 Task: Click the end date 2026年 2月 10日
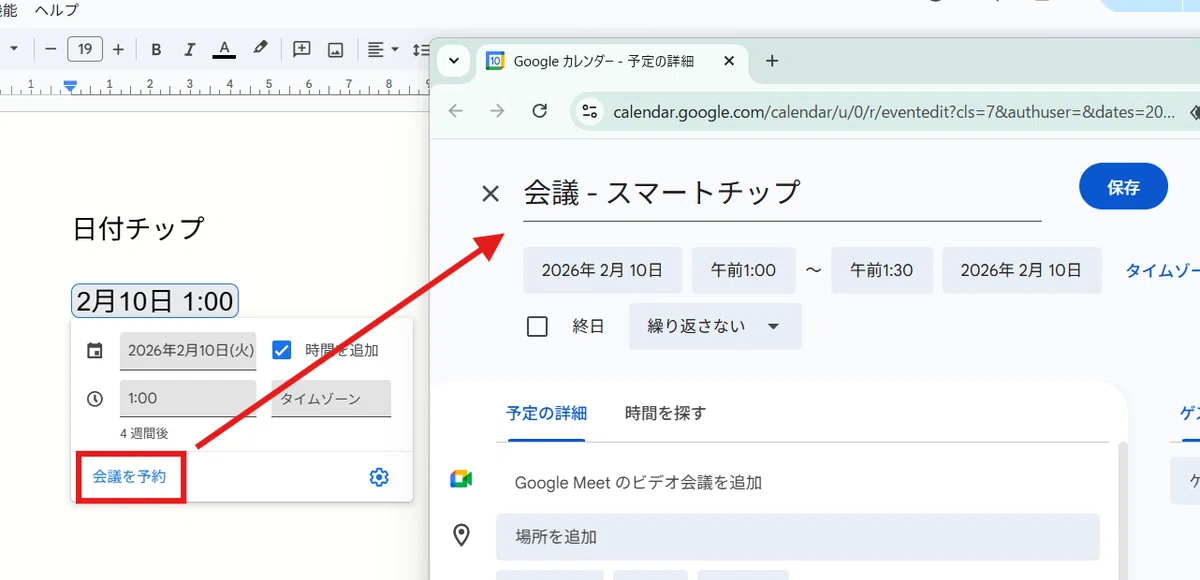point(1022,270)
